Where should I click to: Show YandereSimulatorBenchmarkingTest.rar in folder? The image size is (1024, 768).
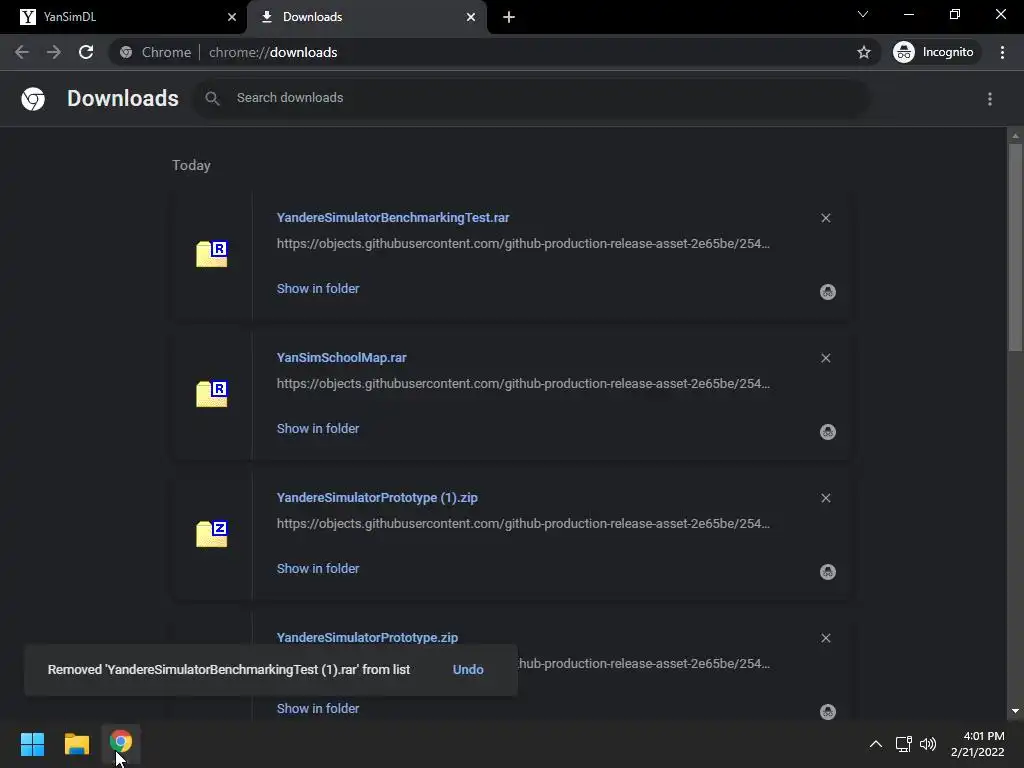tap(317, 289)
